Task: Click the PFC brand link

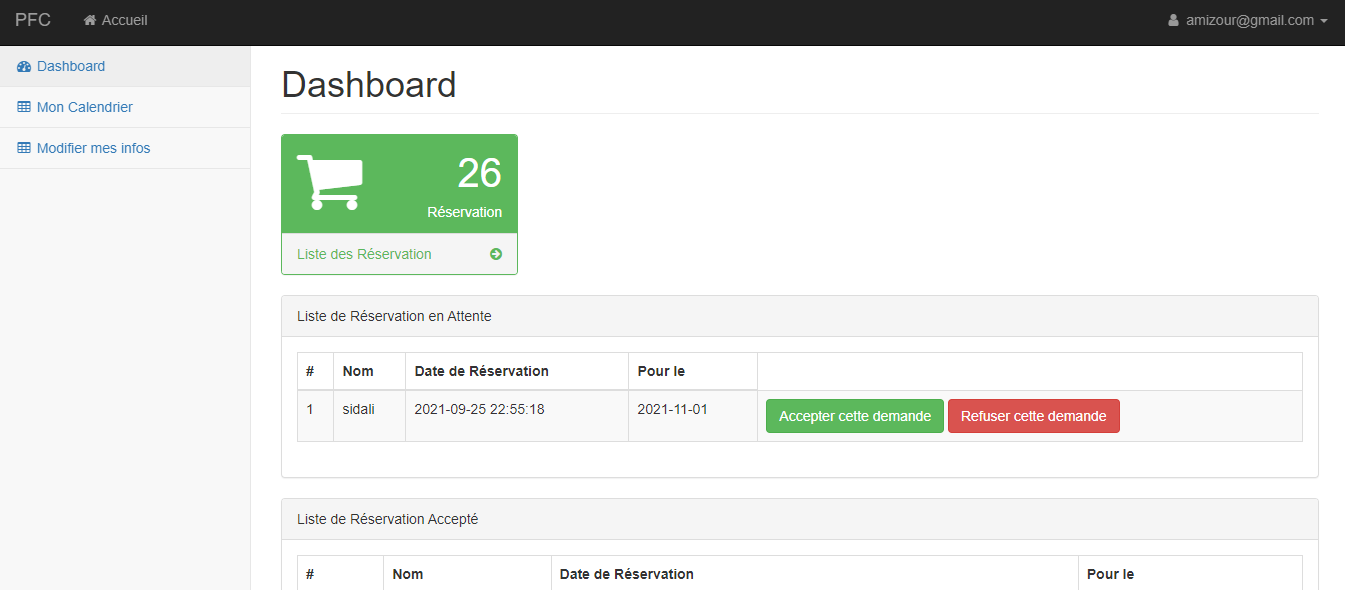Action: tap(33, 20)
